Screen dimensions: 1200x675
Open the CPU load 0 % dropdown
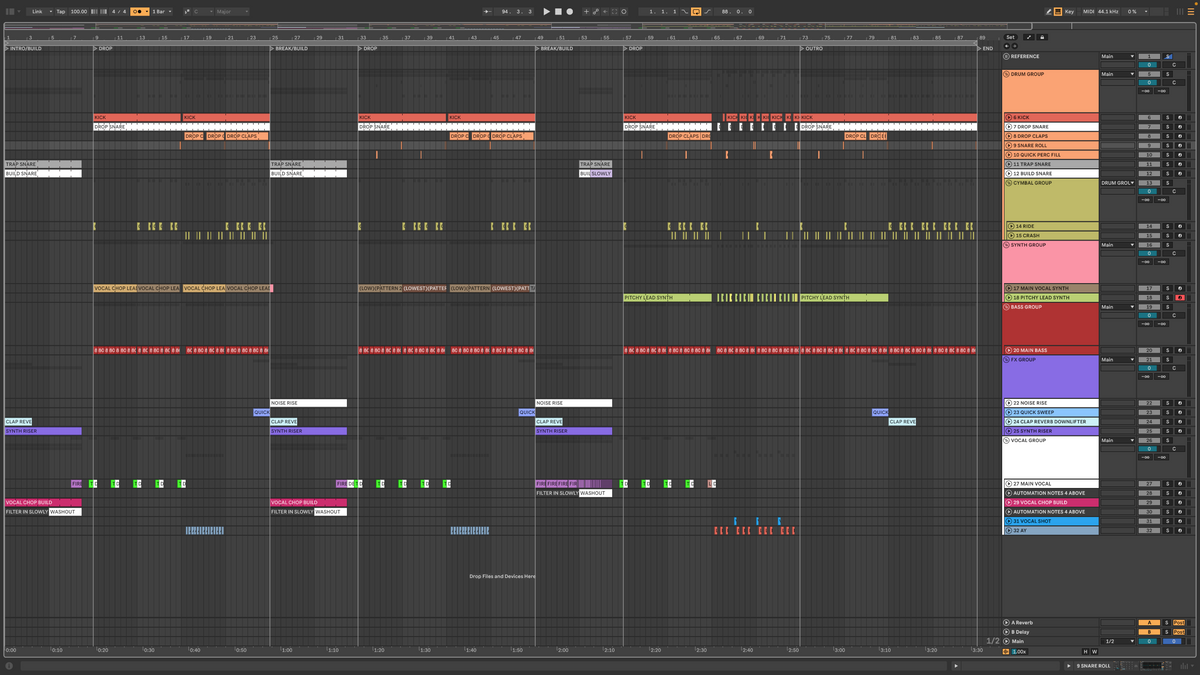pyautogui.click(x=1133, y=11)
